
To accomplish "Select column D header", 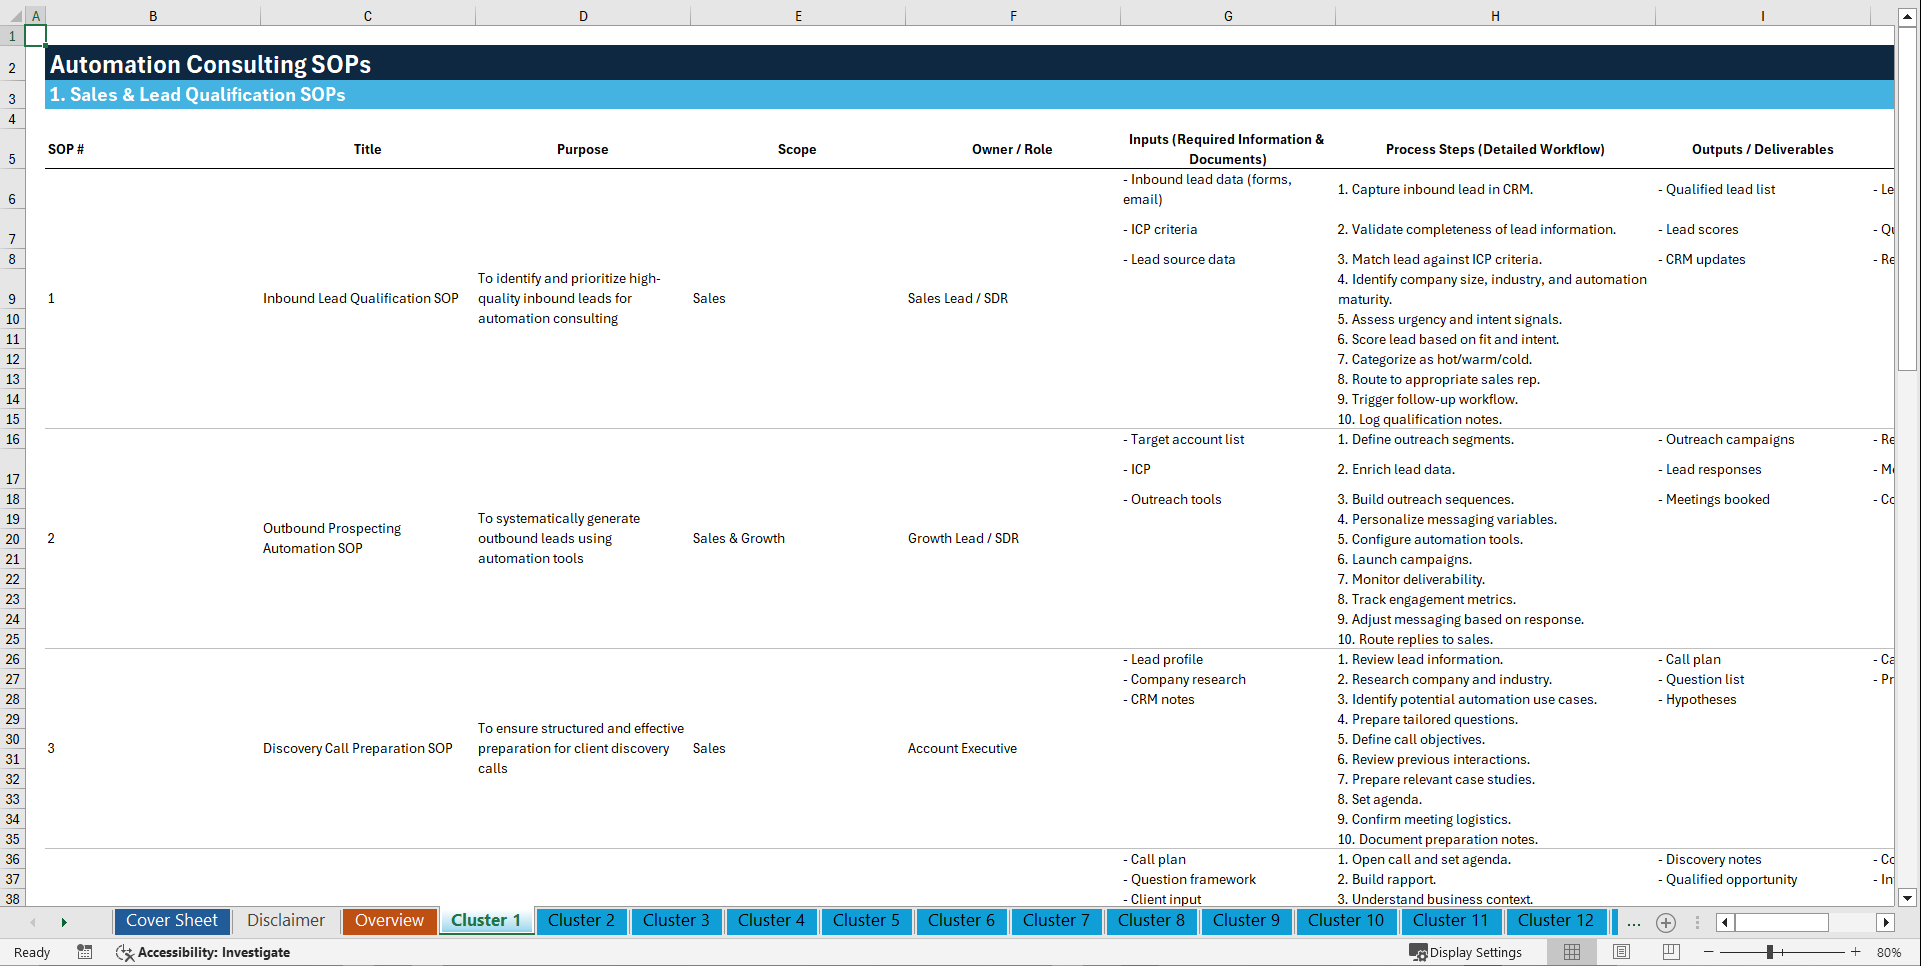I will click(583, 15).
